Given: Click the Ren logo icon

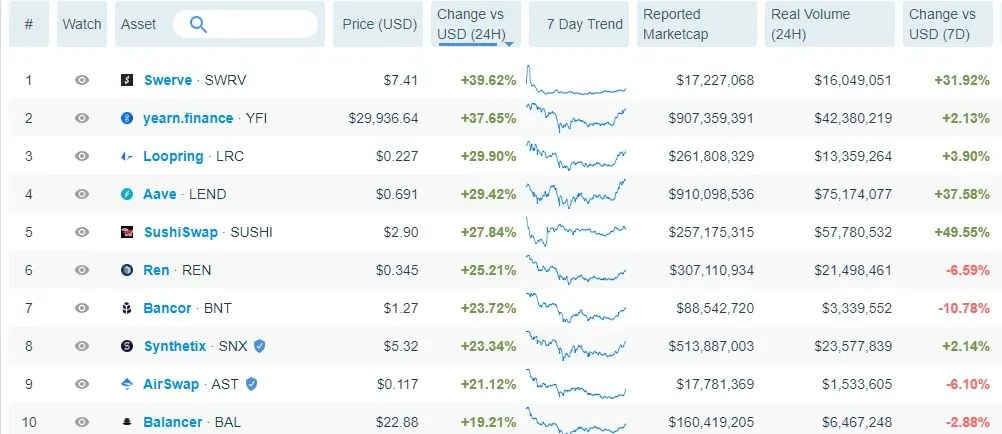Looking at the screenshot, I should 127,270.
